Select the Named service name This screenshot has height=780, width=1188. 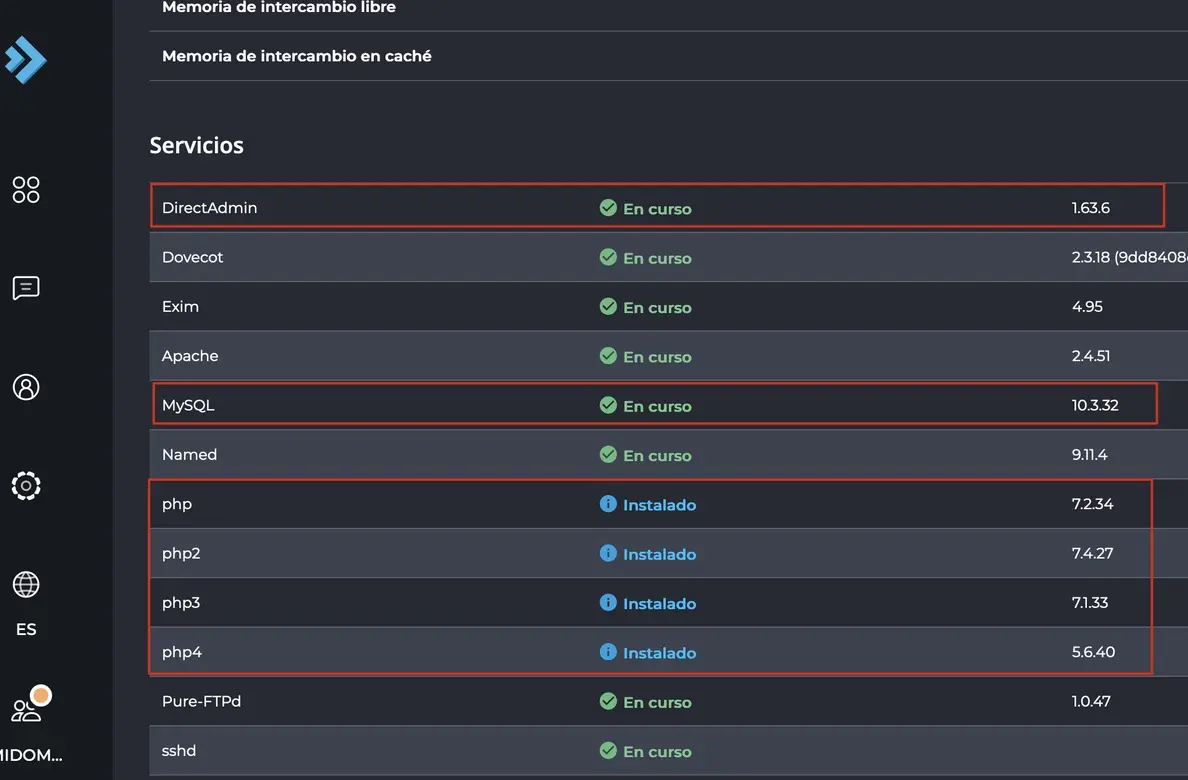[189, 454]
